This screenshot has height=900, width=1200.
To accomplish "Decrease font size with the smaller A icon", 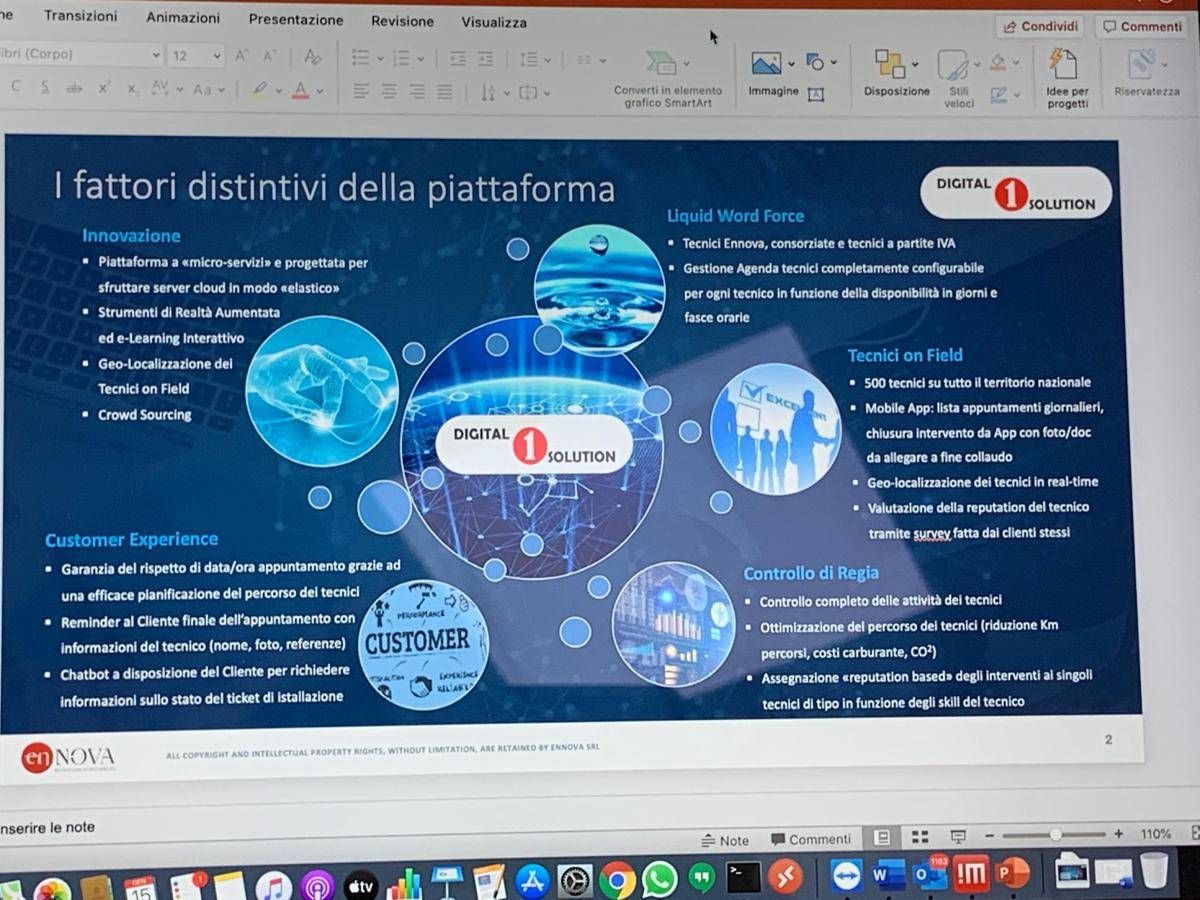I will 269,57.
